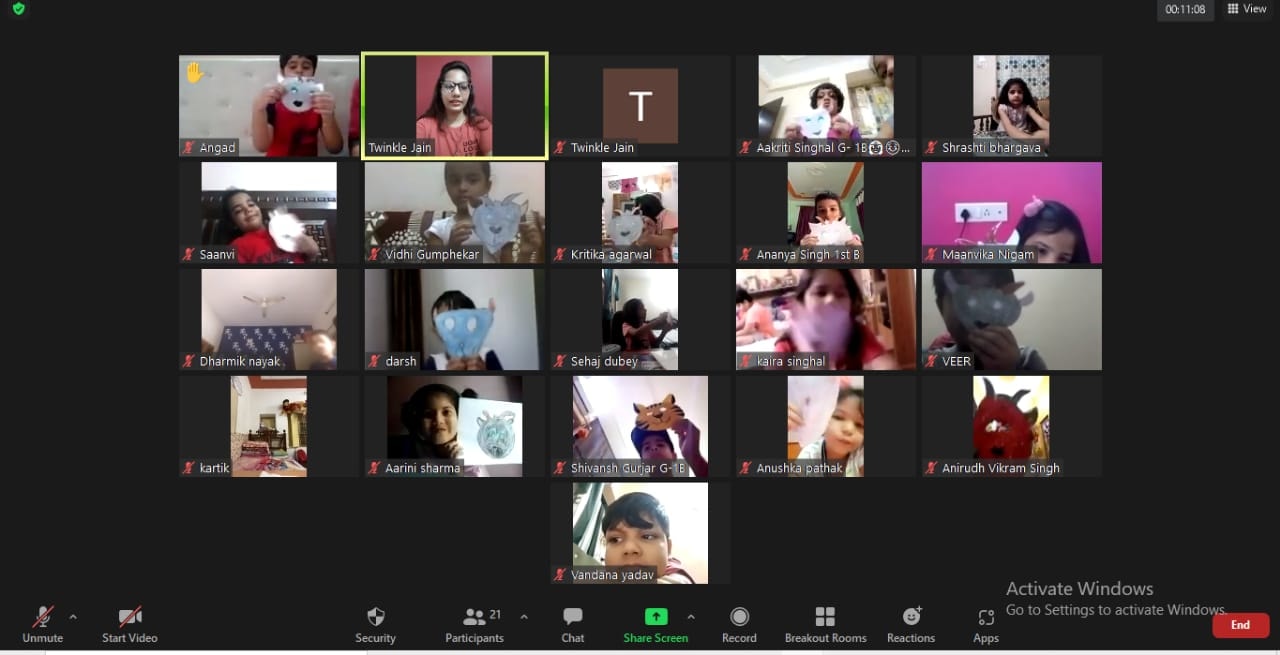Viewport: 1280px width, 655px height.
Task: Click muted mic icon beside Maanvika Nigam
Action: pos(932,255)
